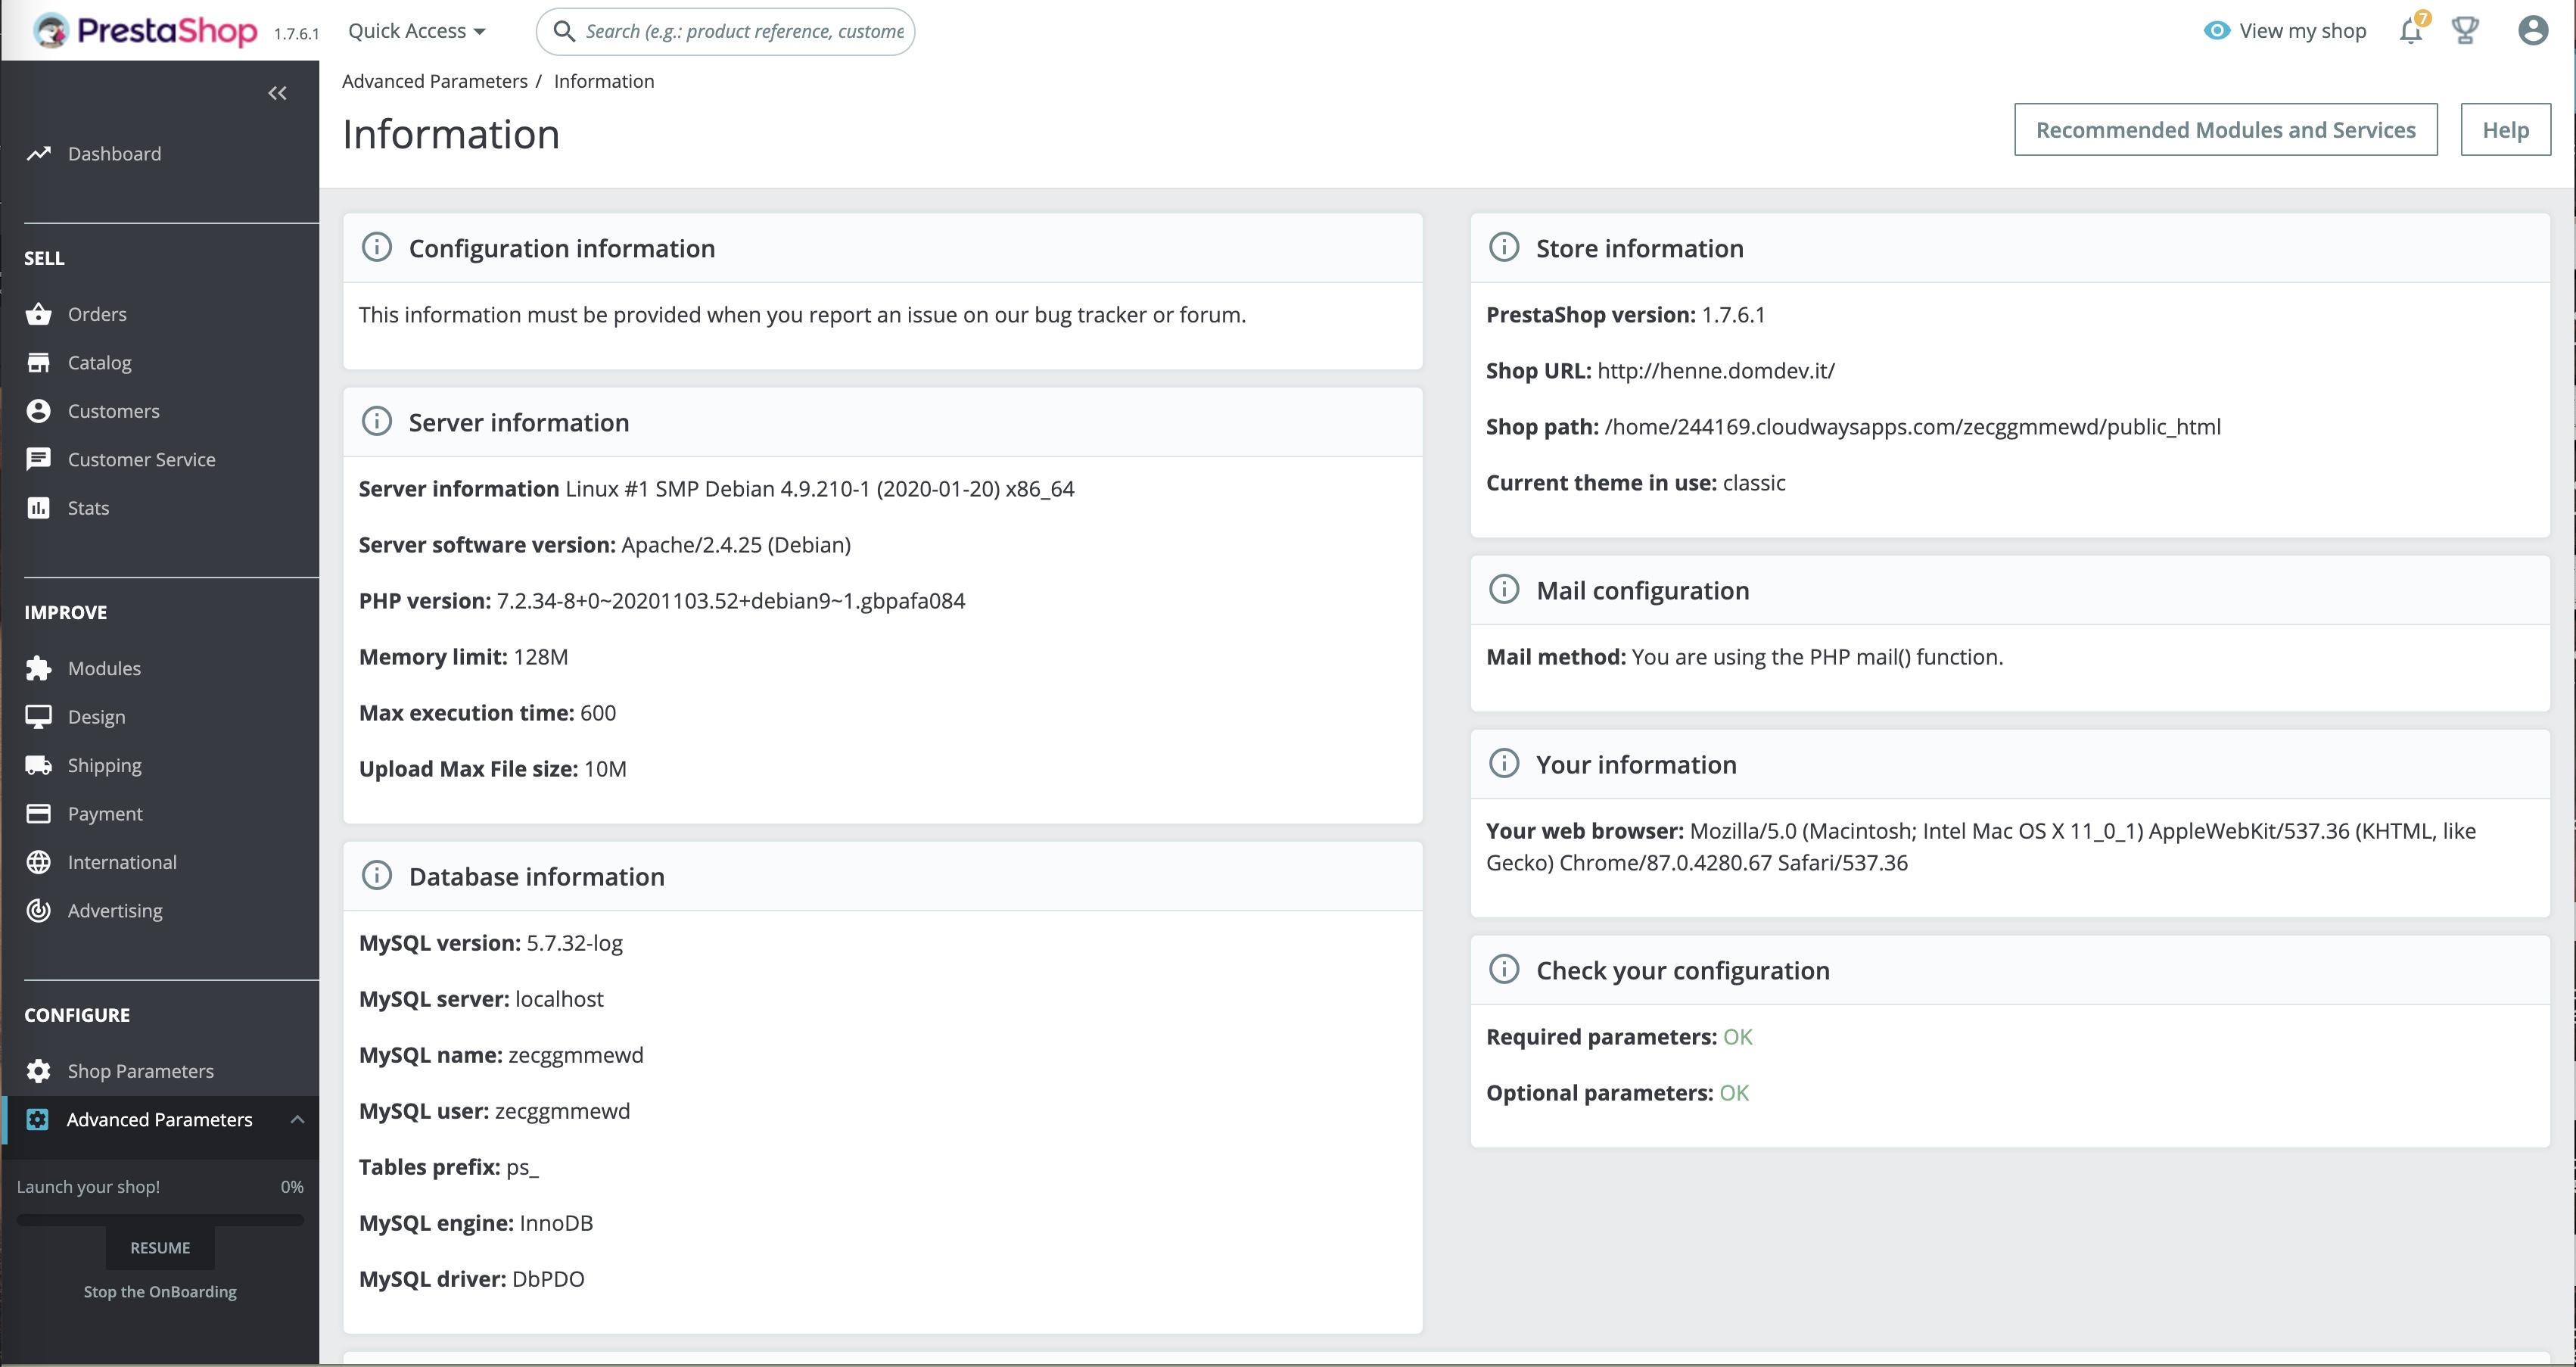
Task: Collapse the Advanced Parameters submenu chevron
Action: 297,1119
